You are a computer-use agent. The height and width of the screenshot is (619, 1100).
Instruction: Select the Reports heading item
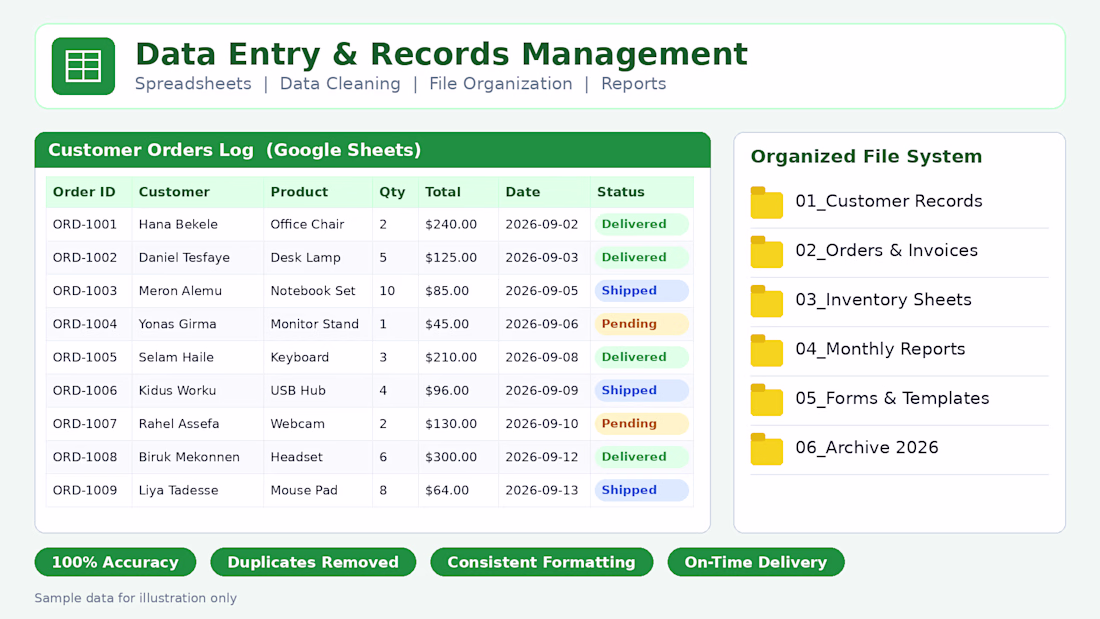click(x=633, y=84)
